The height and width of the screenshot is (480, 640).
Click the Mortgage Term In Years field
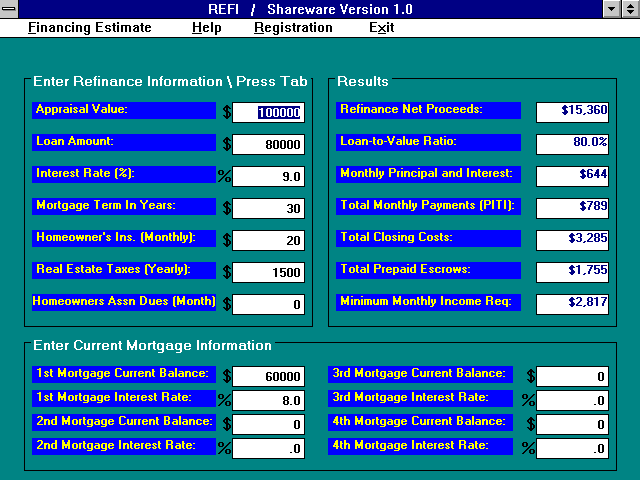(268, 209)
